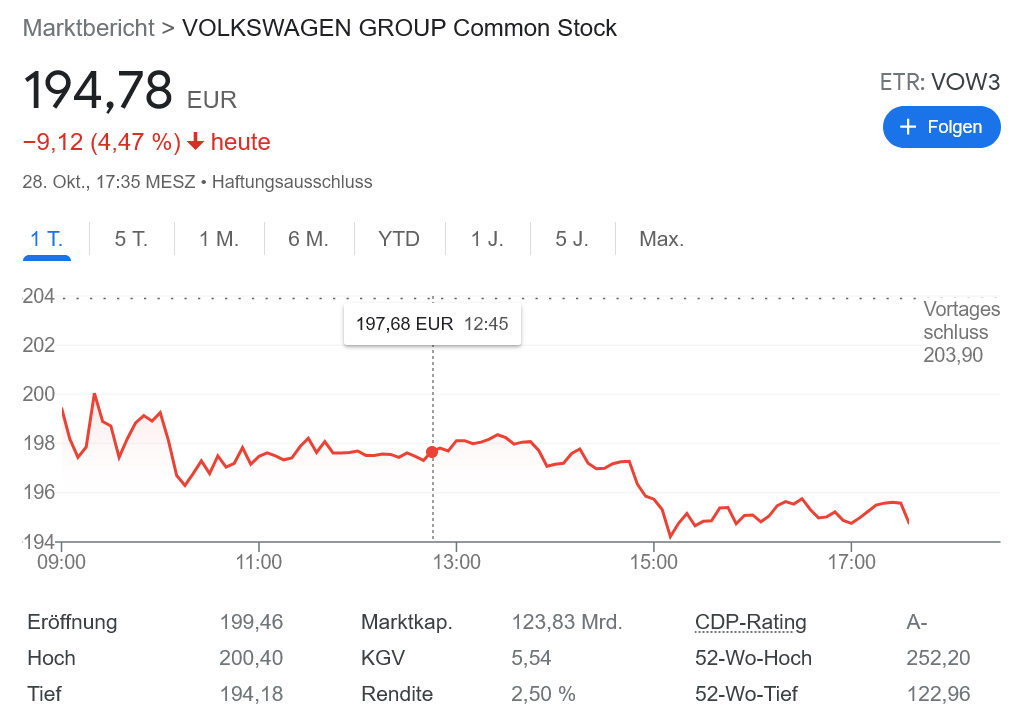Select the 6 M. range tab
Screen dimensions: 1012x728
click(x=308, y=239)
